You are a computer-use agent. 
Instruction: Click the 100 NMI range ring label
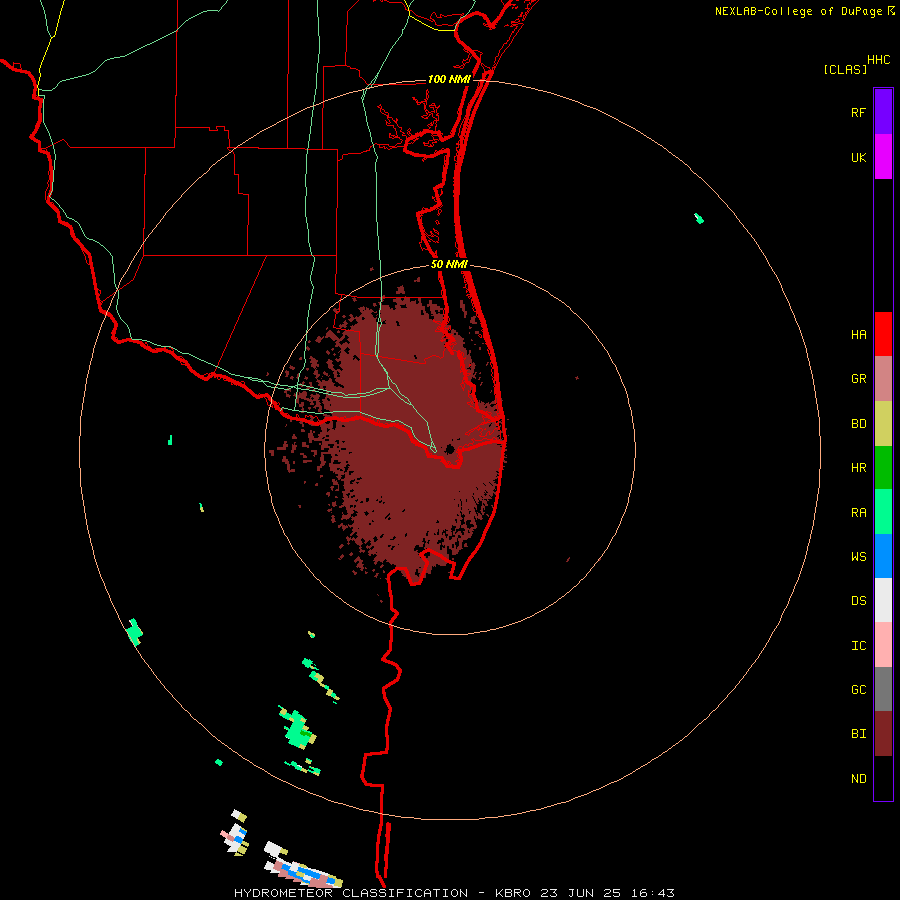point(449,79)
